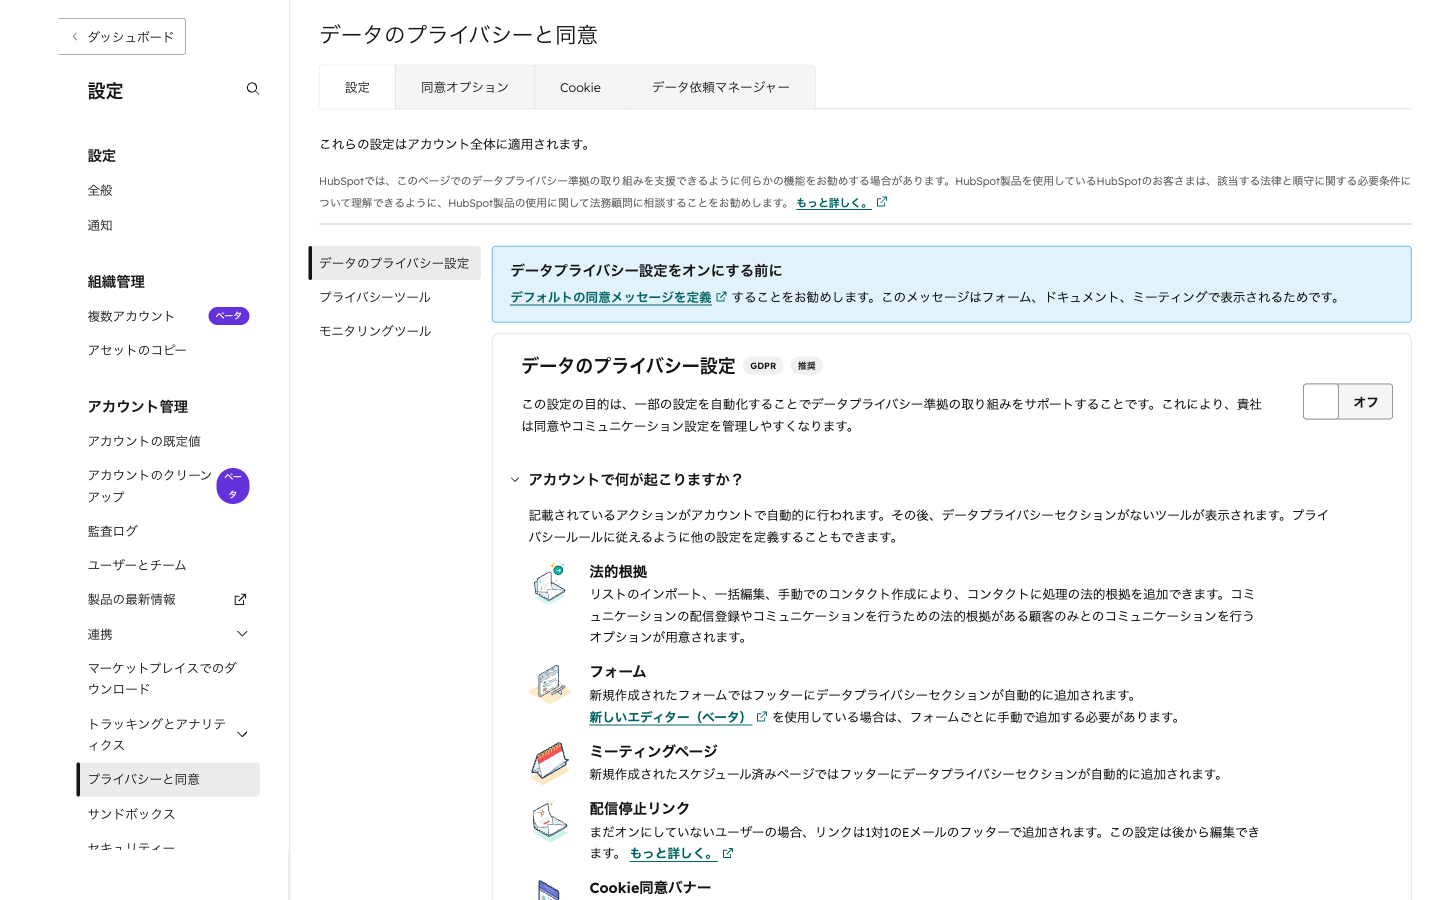Open 監査ログ in the sidebar
The height and width of the screenshot is (900, 1440).
click(113, 532)
